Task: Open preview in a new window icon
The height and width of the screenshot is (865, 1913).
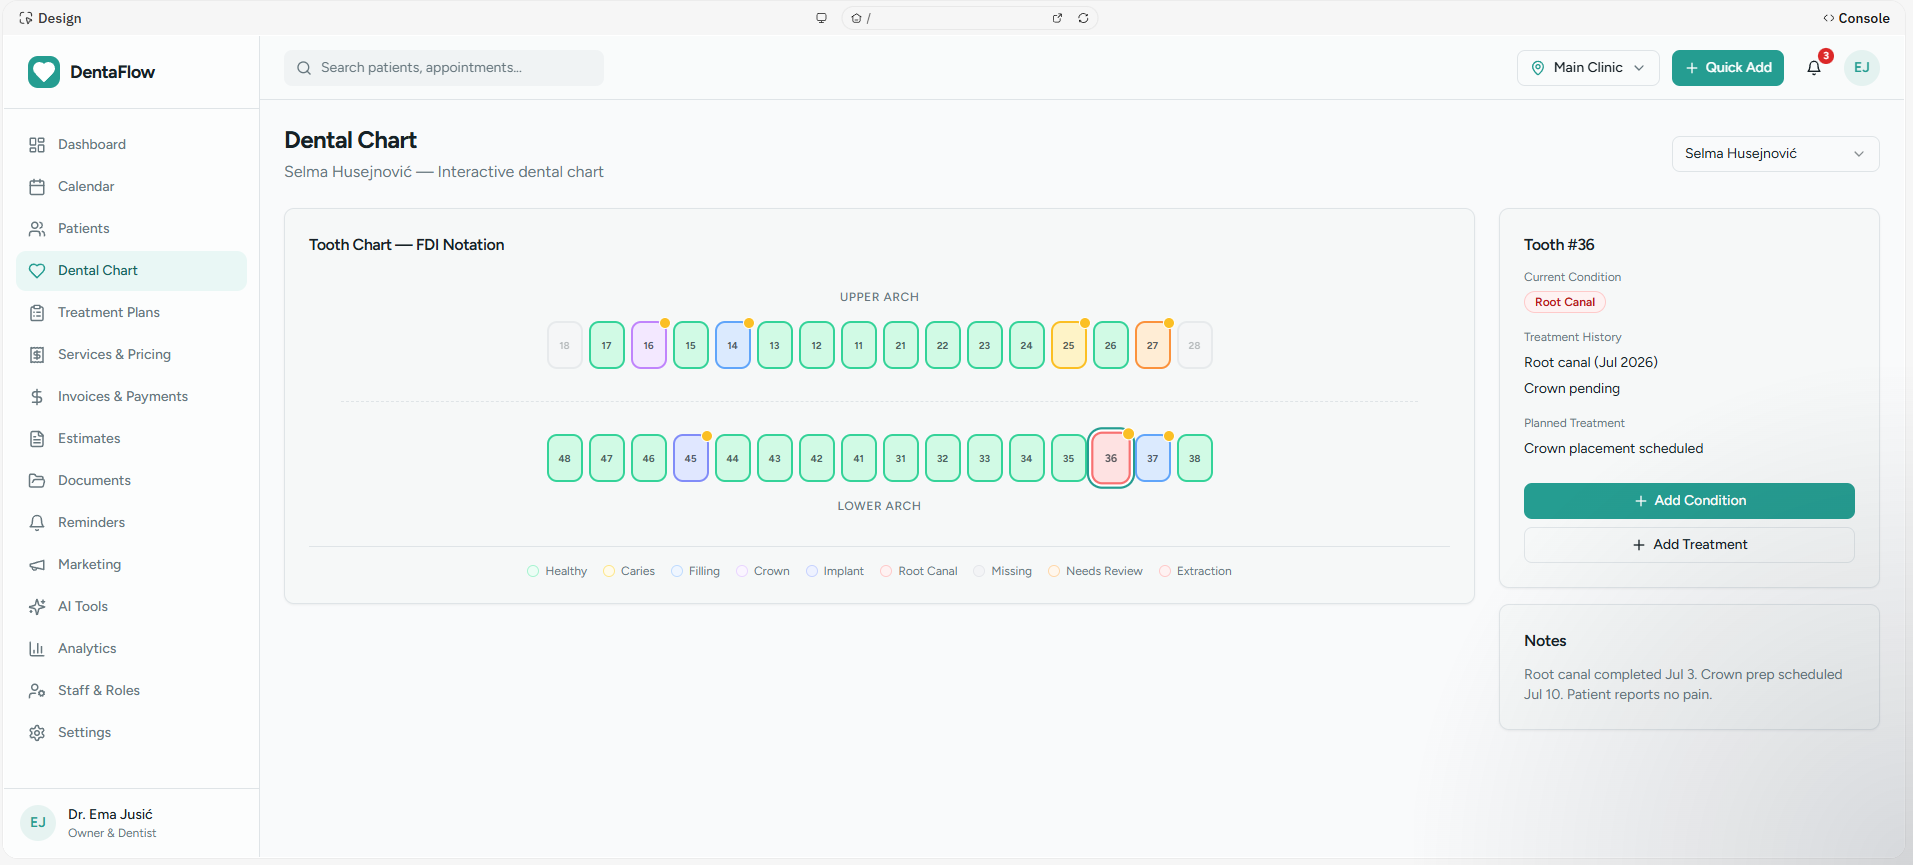Action: click(1057, 18)
